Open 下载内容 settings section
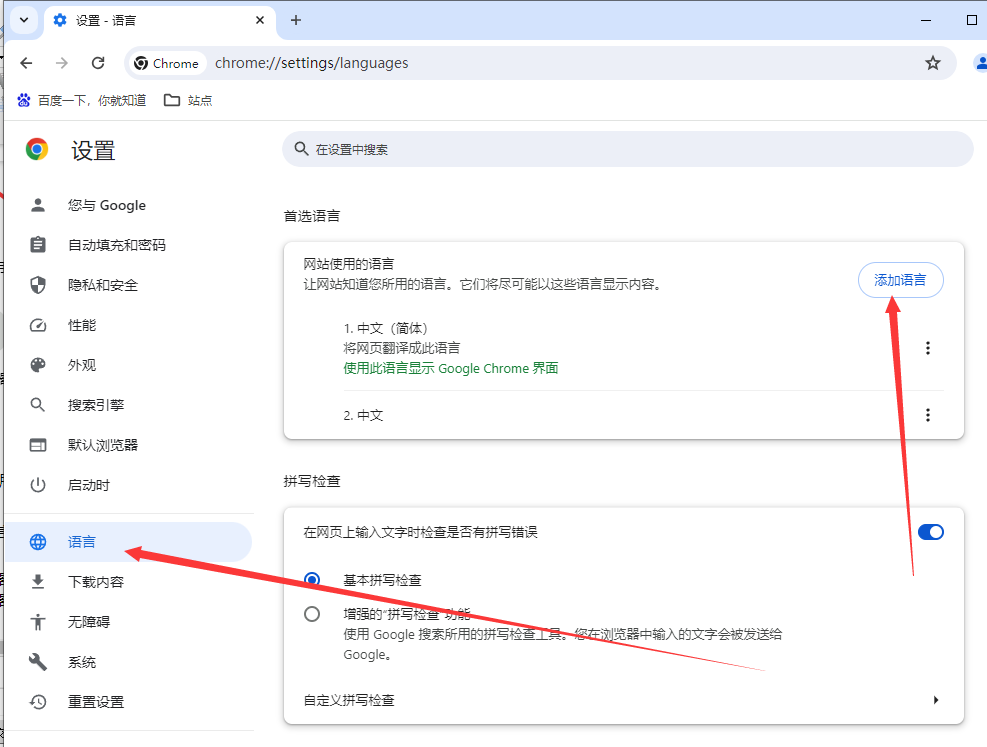Viewport: 987px width, 747px height. [x=128, y=581]
